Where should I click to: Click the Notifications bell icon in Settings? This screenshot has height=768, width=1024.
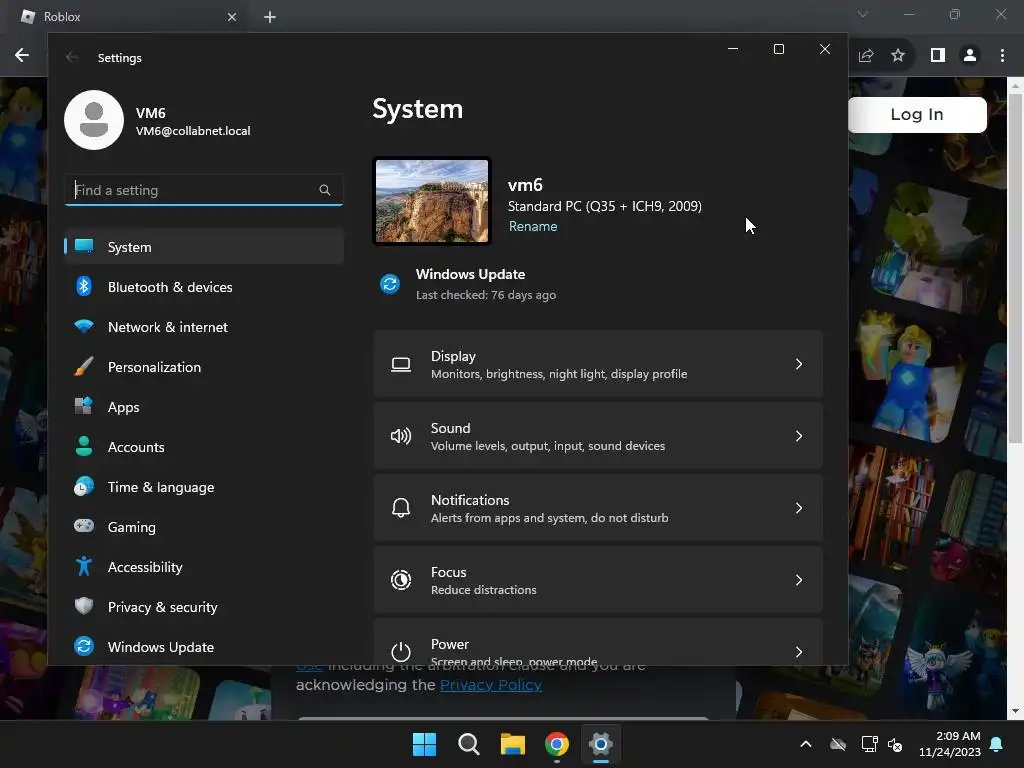tap(401, 508)
